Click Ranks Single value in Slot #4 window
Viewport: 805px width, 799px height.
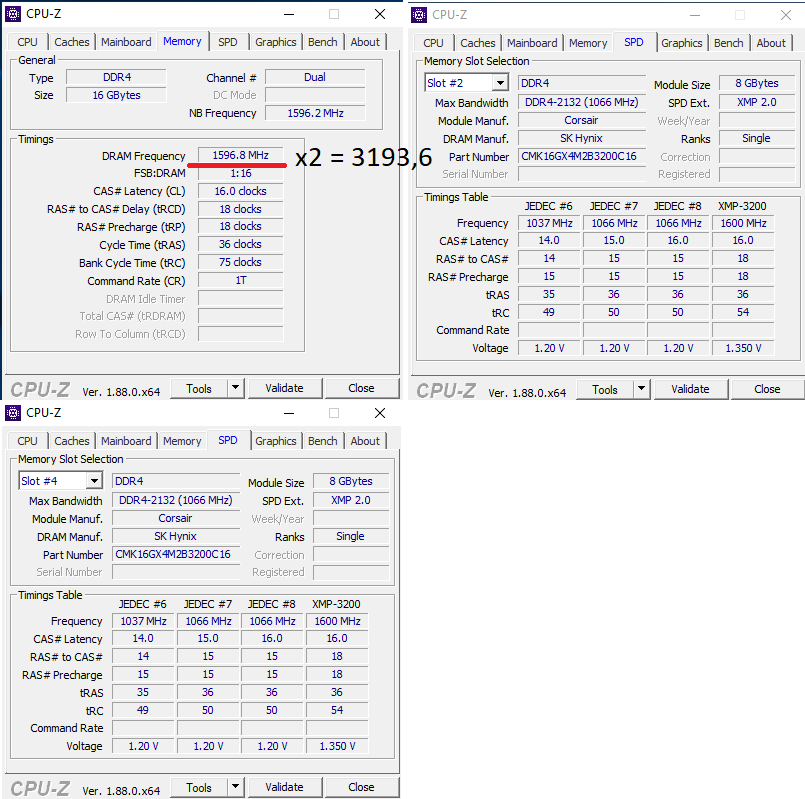tap(351, 536)
